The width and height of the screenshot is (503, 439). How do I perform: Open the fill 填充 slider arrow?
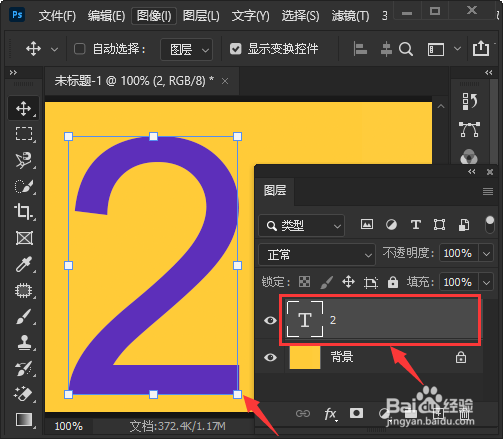tap(486, 283)
